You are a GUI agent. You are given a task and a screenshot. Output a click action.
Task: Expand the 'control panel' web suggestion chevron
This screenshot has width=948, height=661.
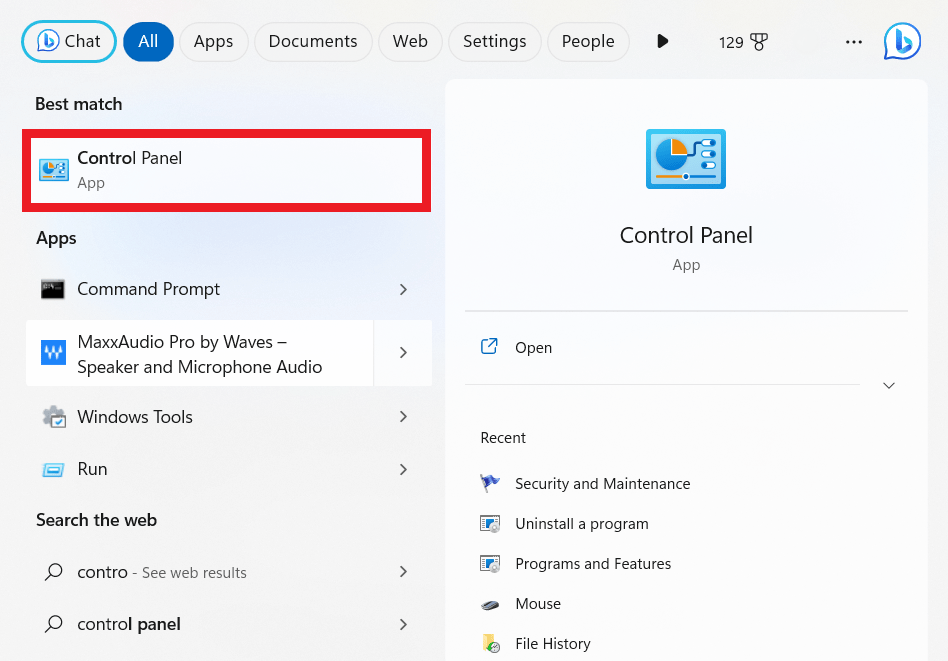pos(403,624)
